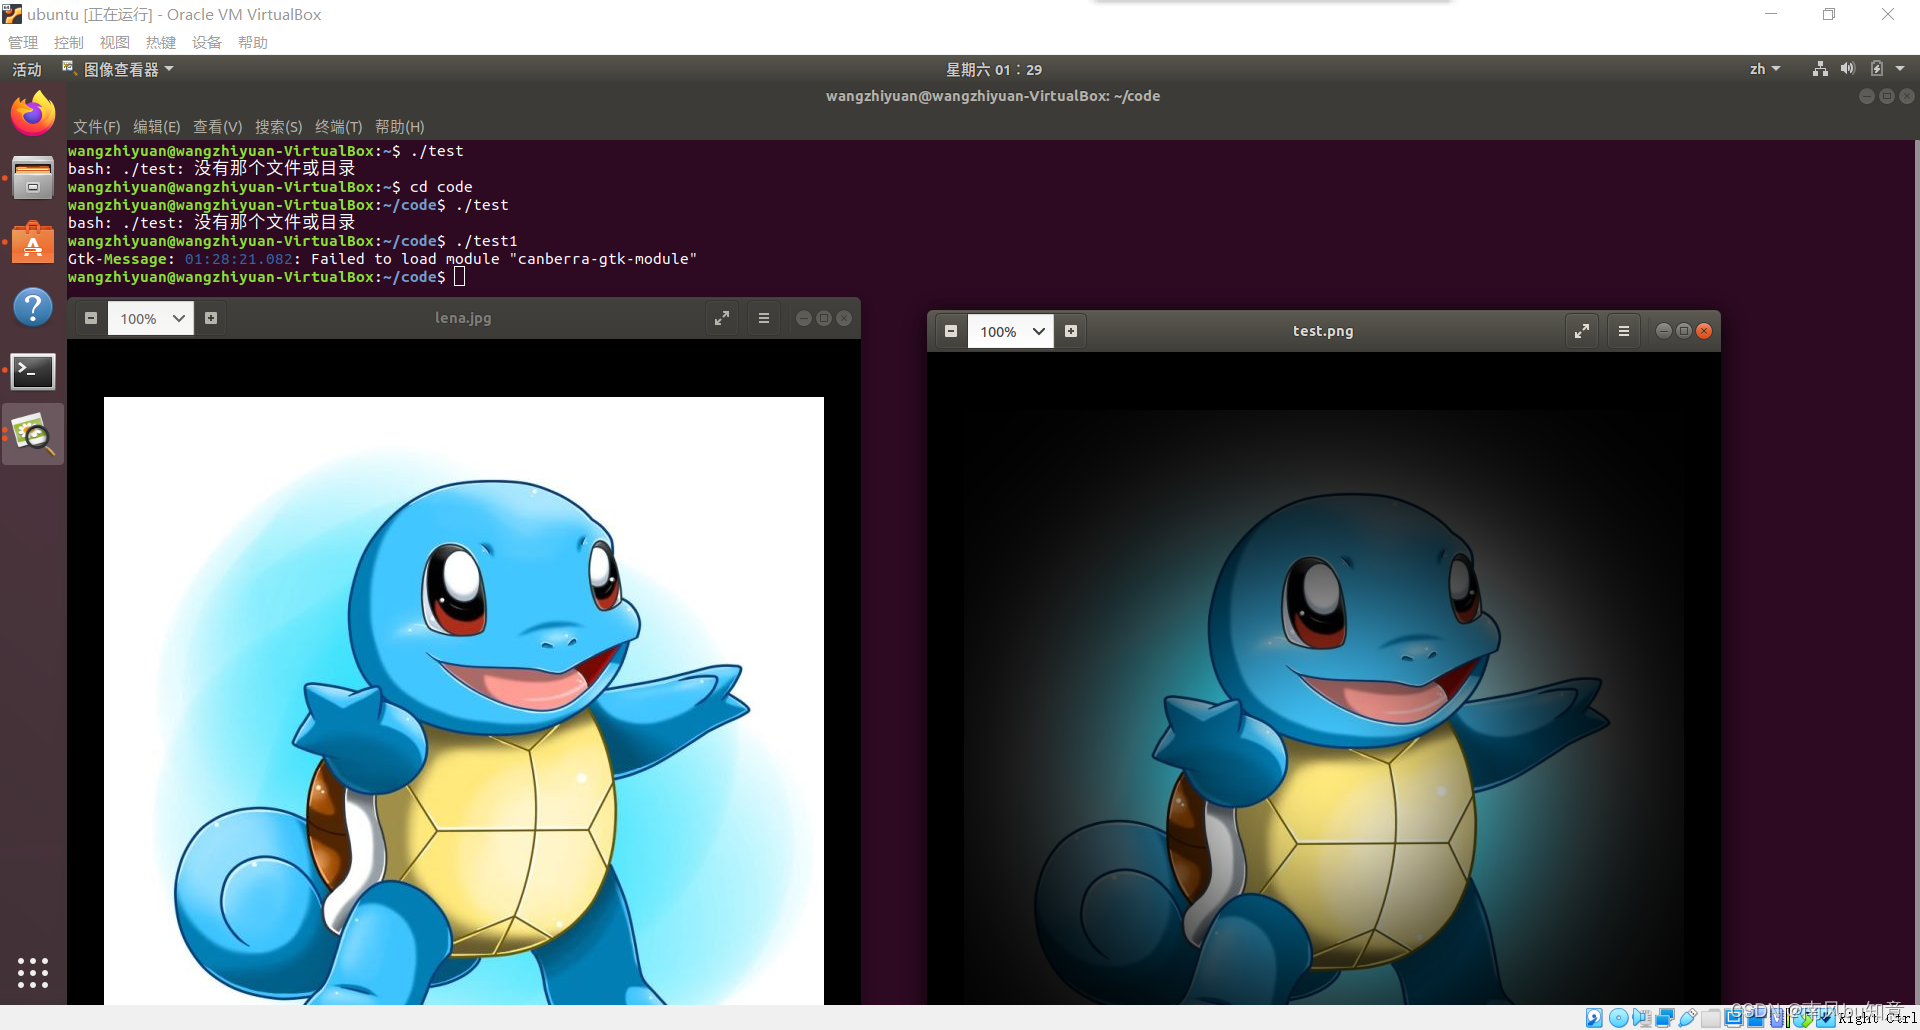The image size is (1920, 1030).
Task: Open the zh input source dropdown
Action: [x=1765, y=69]
